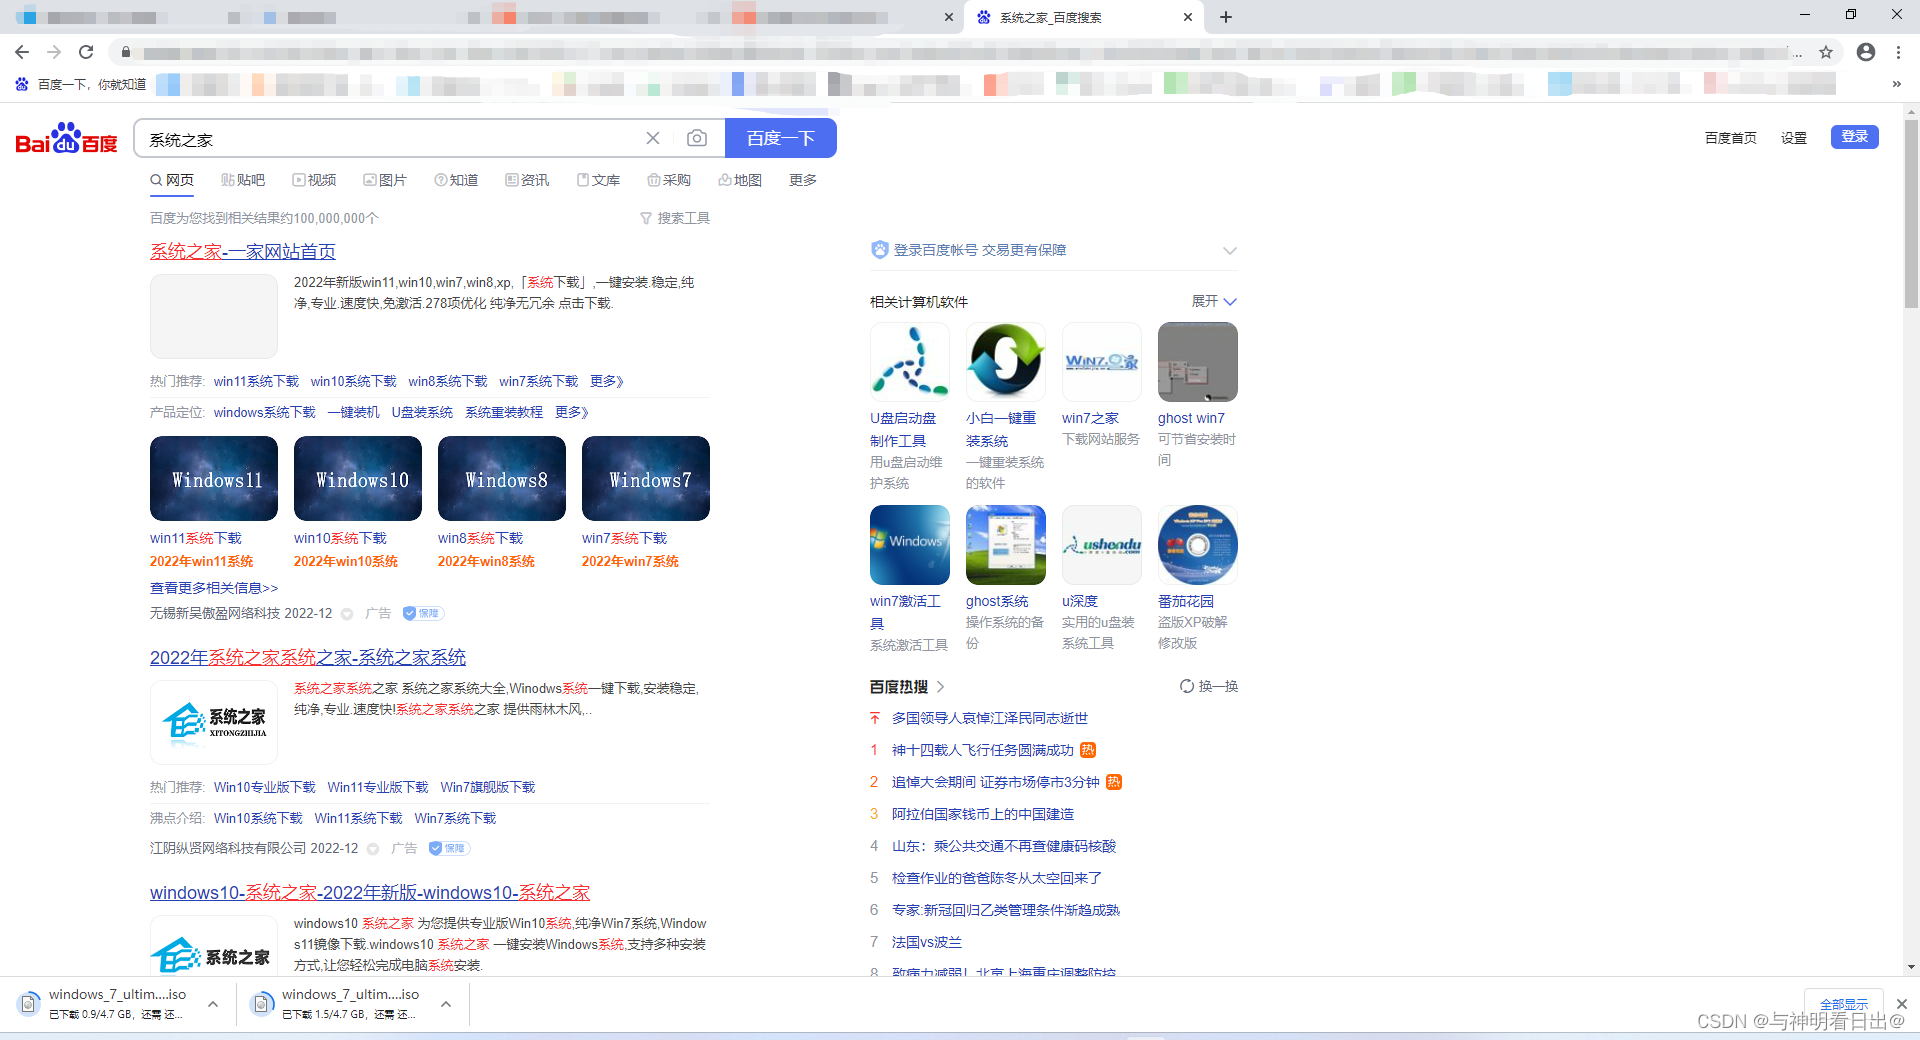Open first ISO download options chevron
This screenshot has height=1040, width=1920.
213,1004
